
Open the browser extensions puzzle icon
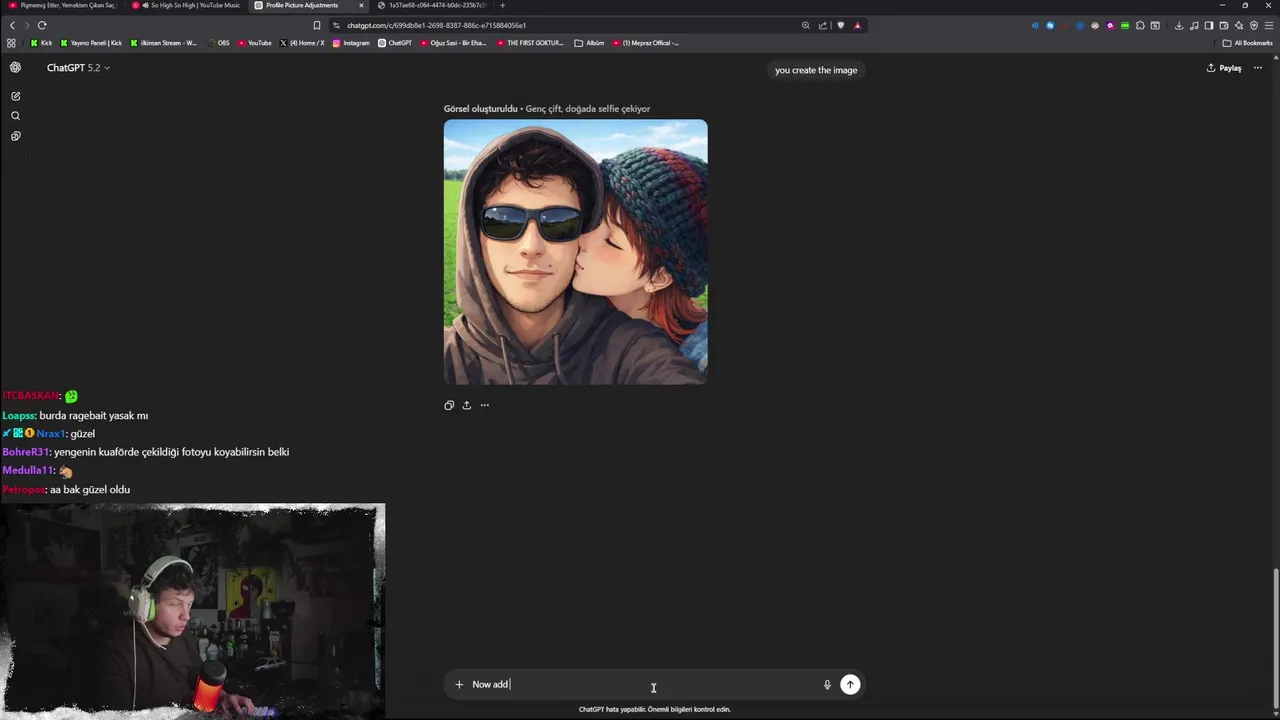pos(1140,25)
